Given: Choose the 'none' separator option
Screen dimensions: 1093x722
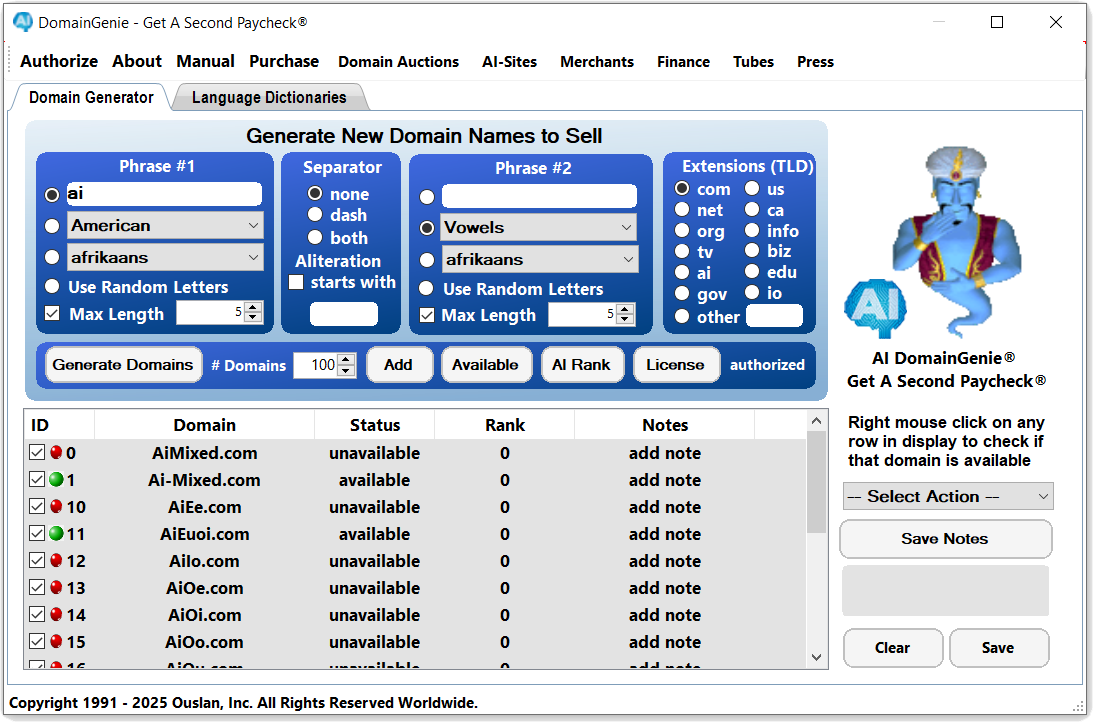Looking at the screenshot, I should (x=315, y=193).
